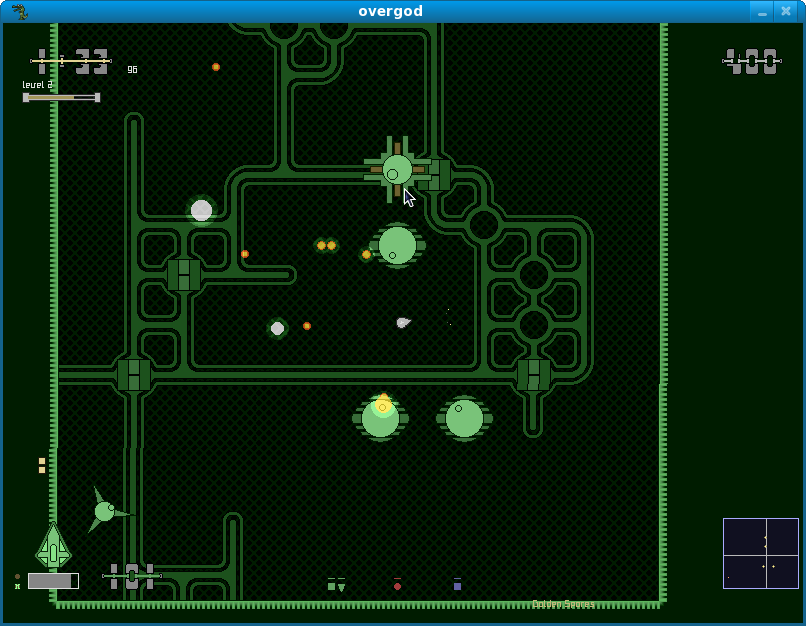Image resolution: width=806 pixels, height=626 pixels.
Task: Select the three-pronged spinner enemy
Action: (x=108, y=510)
